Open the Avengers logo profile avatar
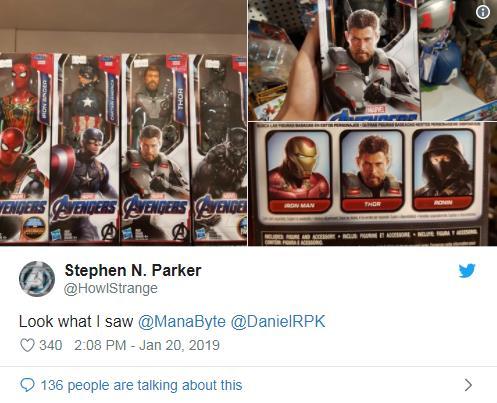Screen dimensions: 497x403 click(x=37, y=279)
